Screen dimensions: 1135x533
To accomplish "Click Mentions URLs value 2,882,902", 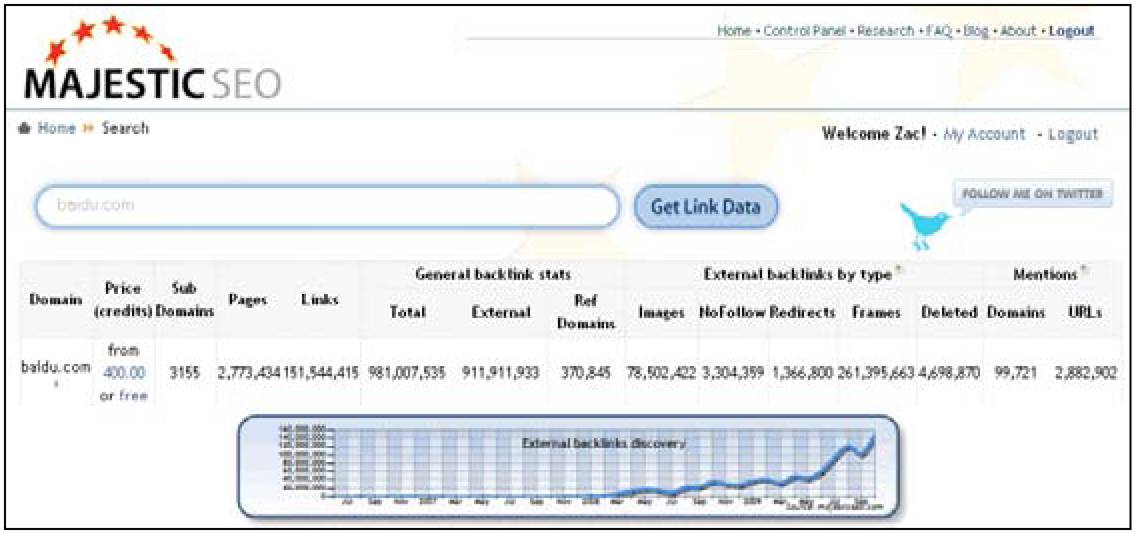I will click(x=1085, y=374).
